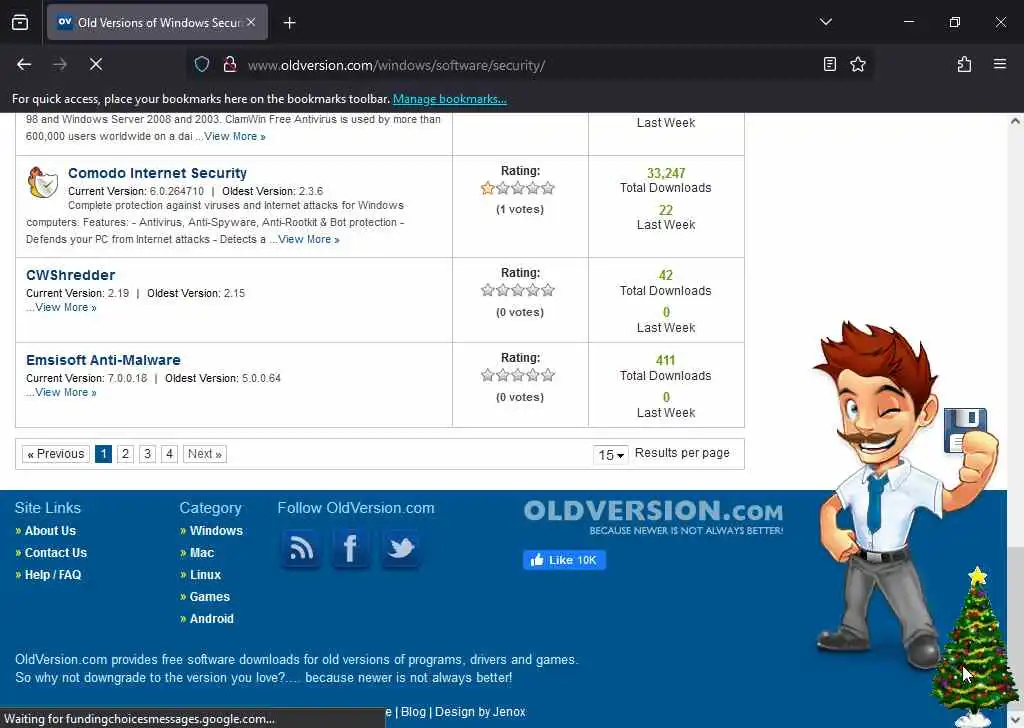Open Contact Us footer link
The width and height of the screenshot is (1024, 728).
pos(56,553)
